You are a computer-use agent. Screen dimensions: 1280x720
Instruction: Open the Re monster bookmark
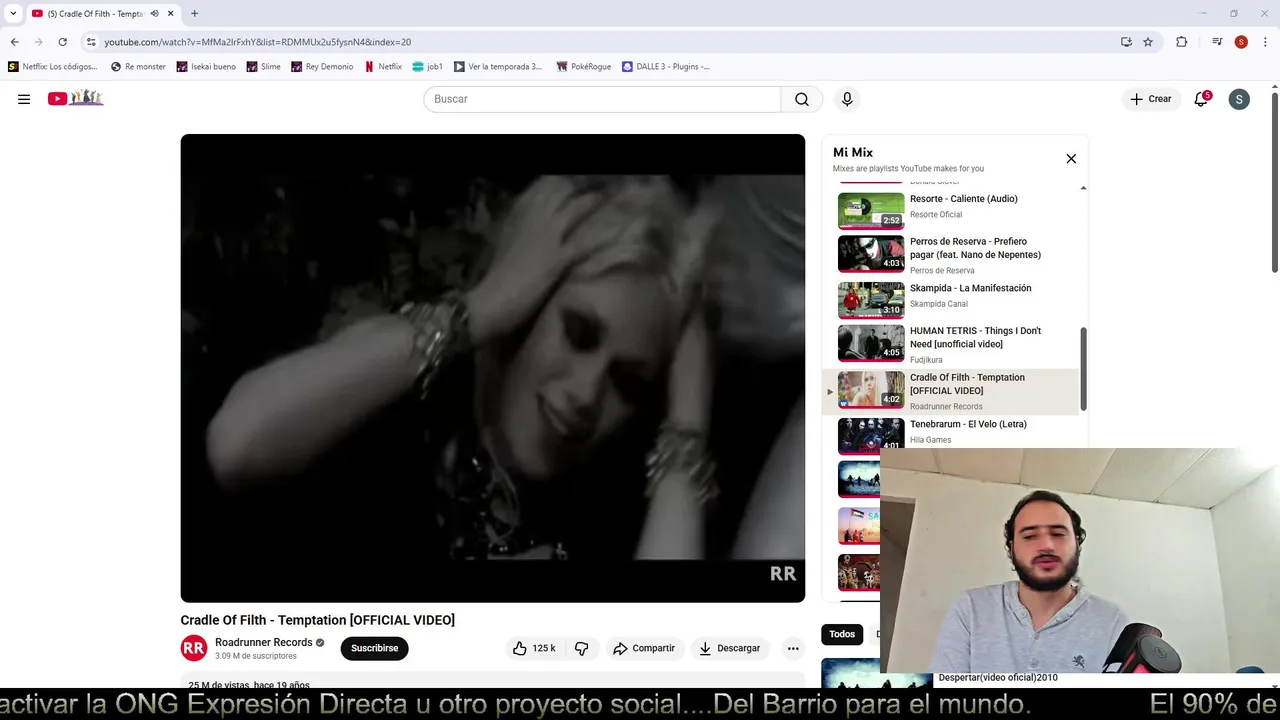138,67
